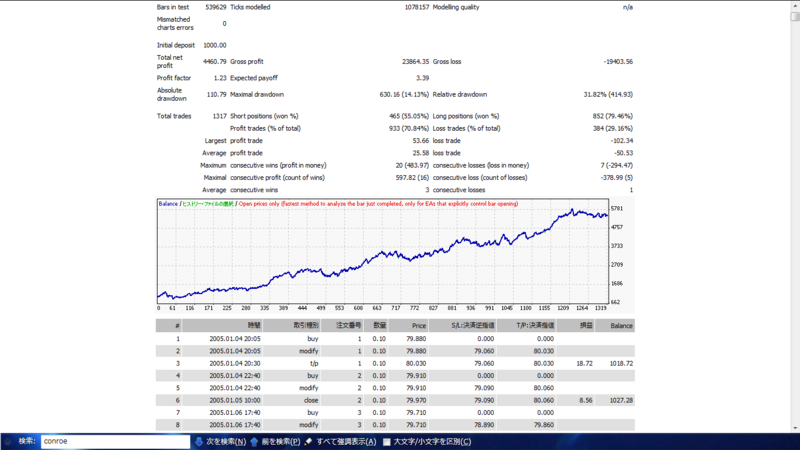This screenshot has height=450, width=800.
Task: Click the Expected payoff value 3.39
Action: coord(422,78)
